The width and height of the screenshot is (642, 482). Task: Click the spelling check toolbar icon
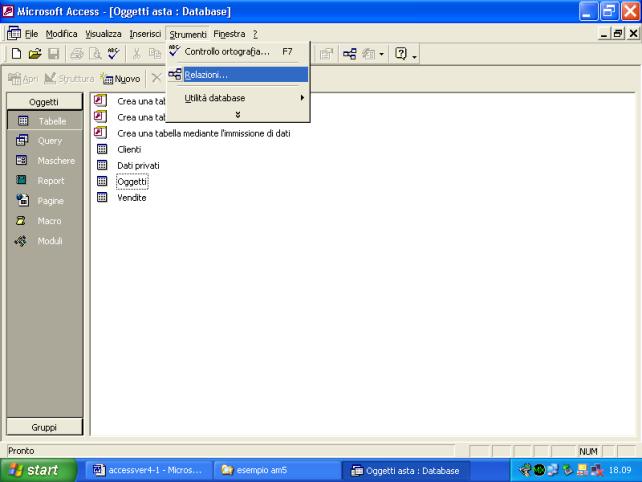113,54
